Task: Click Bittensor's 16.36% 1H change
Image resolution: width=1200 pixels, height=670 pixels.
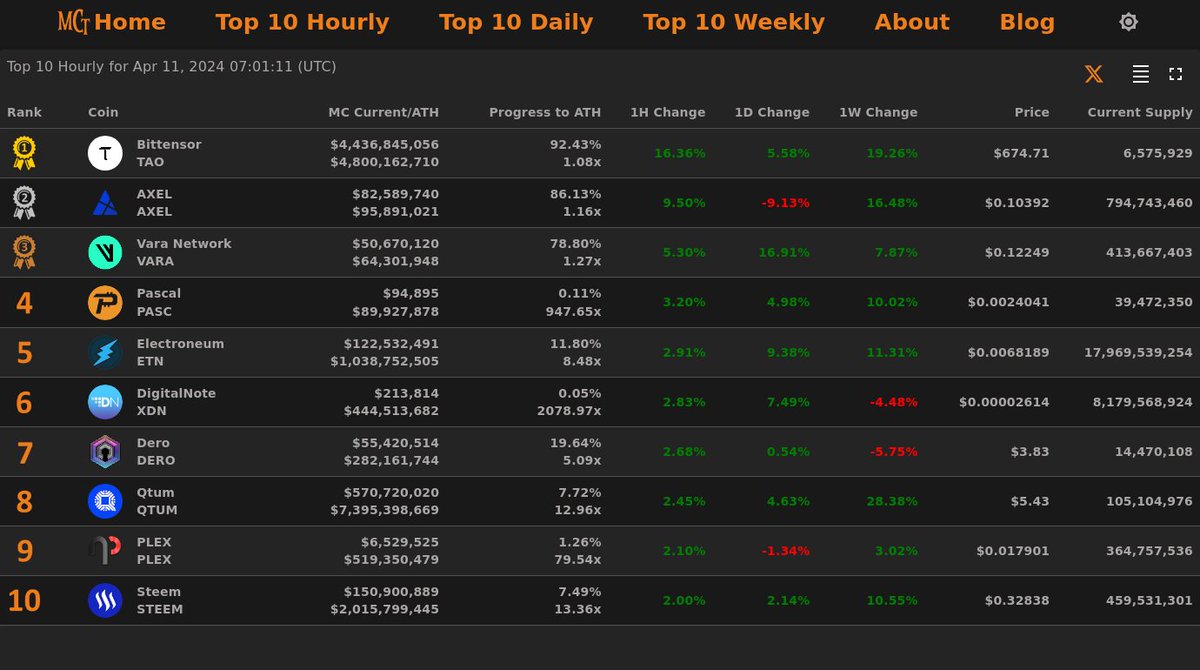Action: pyautogui.click(x=680, y=153)
